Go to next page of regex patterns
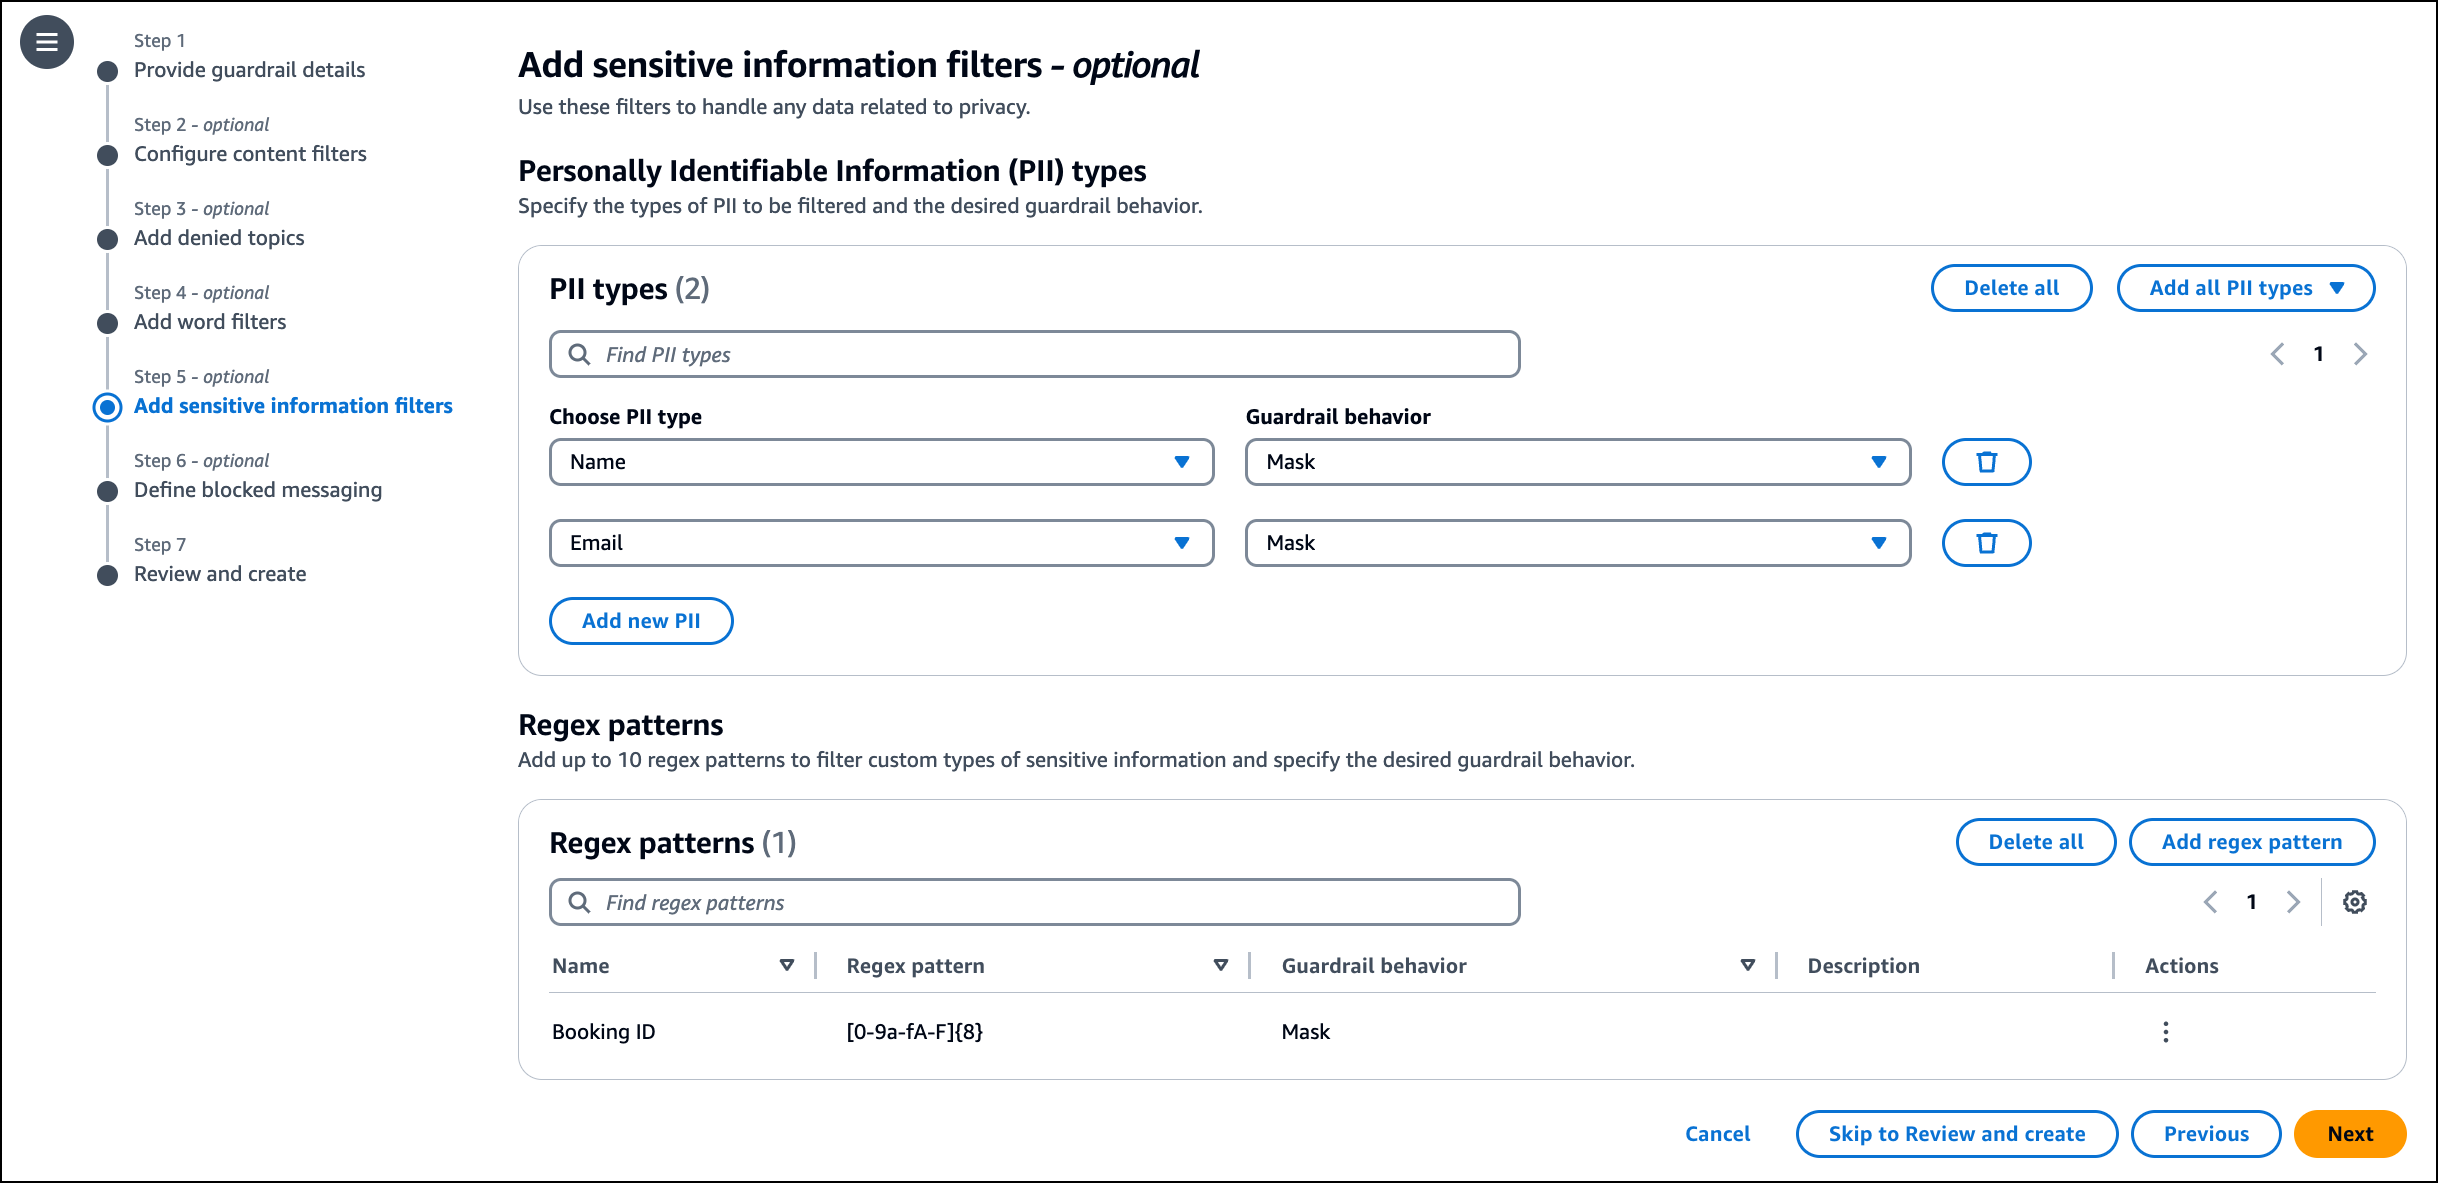 pyautogui.click(x=2293, y=902)
